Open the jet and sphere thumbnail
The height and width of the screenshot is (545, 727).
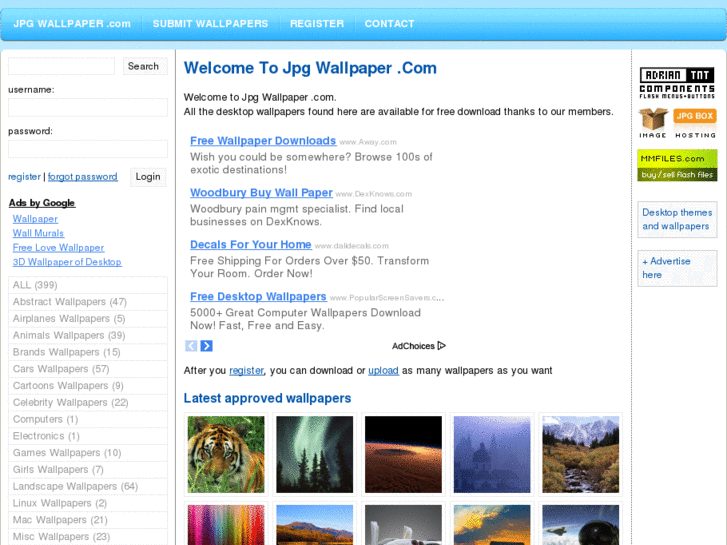580,525
